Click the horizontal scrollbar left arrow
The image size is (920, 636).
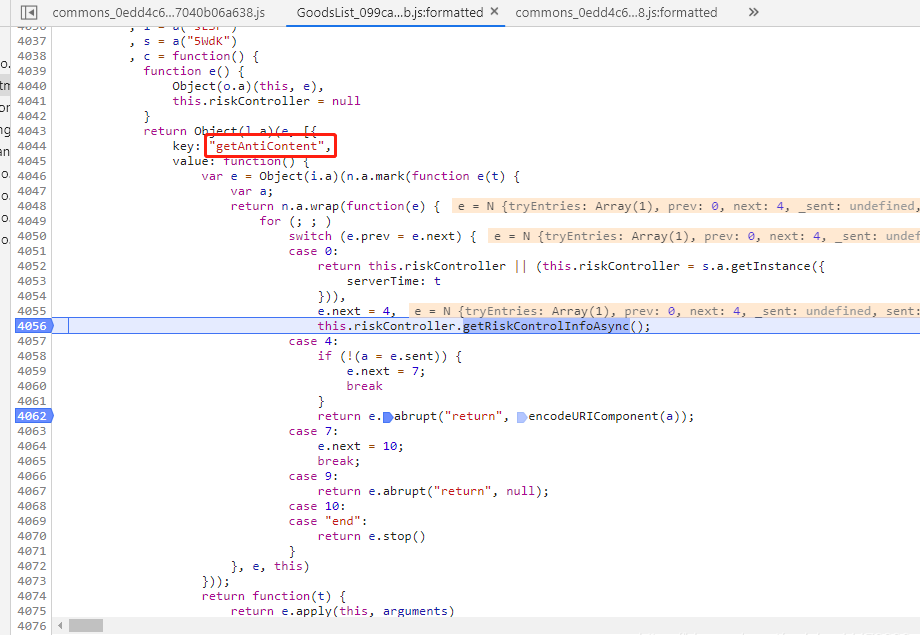(60, 625)
